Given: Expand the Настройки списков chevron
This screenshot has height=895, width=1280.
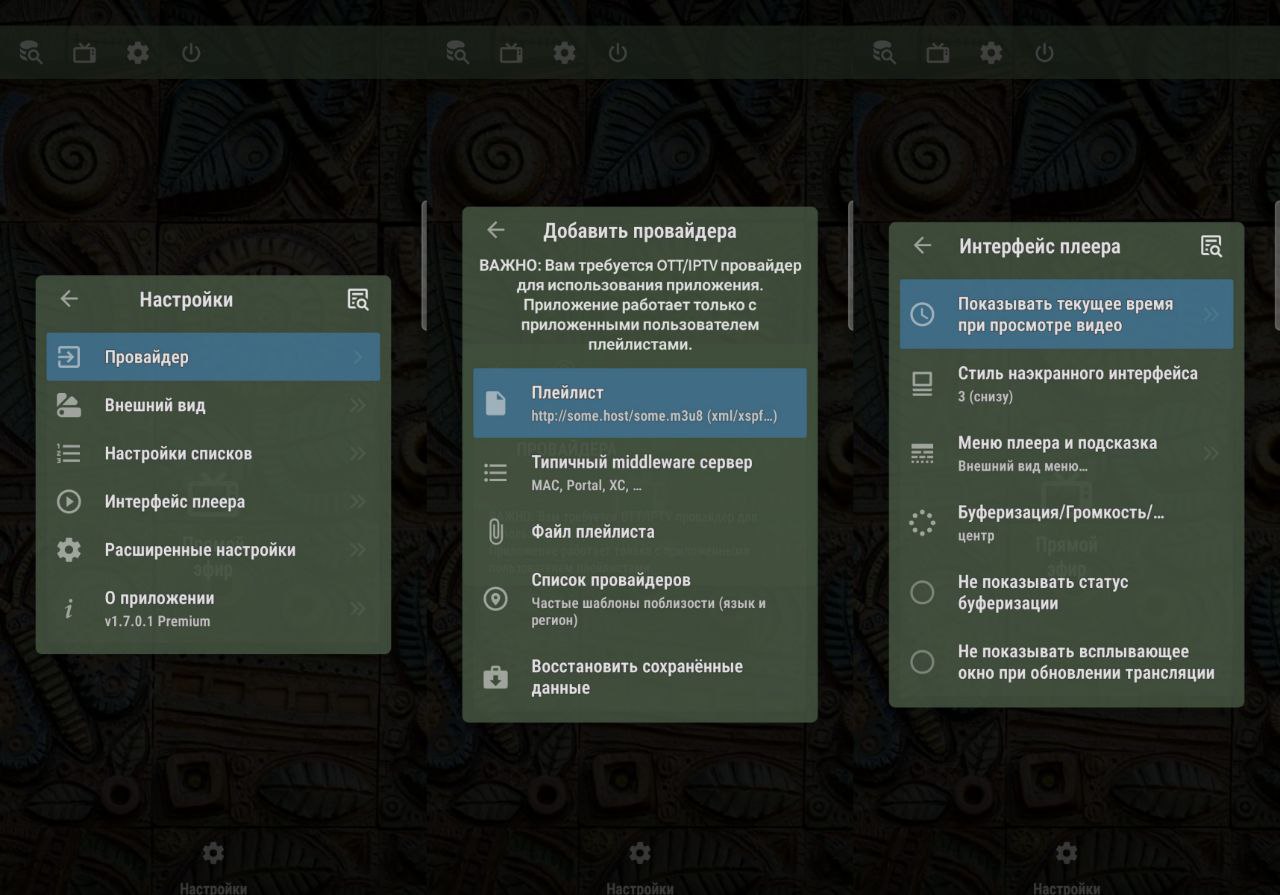Looking at the screenshot, I should (x=358, y=453).
